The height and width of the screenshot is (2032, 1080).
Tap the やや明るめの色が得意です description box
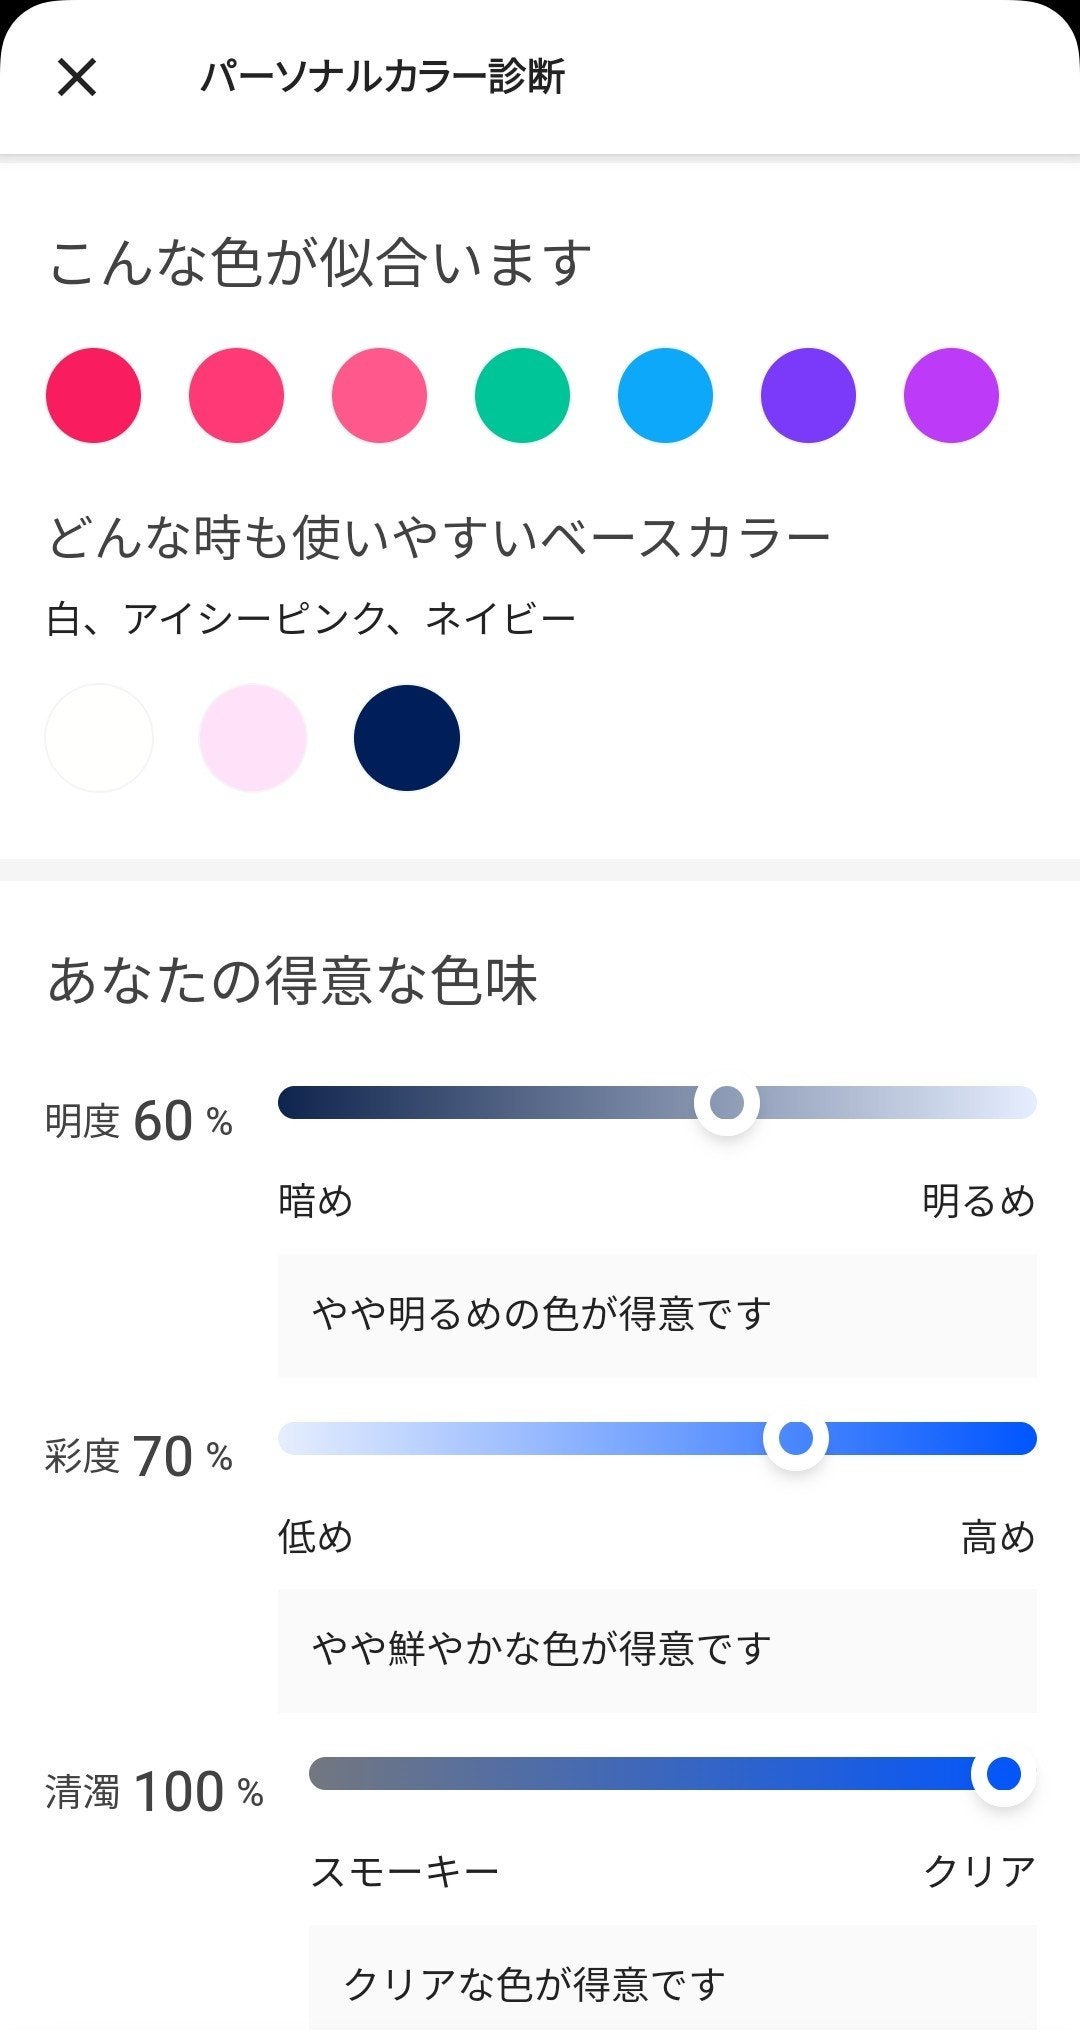click(x=657, y=1315)
